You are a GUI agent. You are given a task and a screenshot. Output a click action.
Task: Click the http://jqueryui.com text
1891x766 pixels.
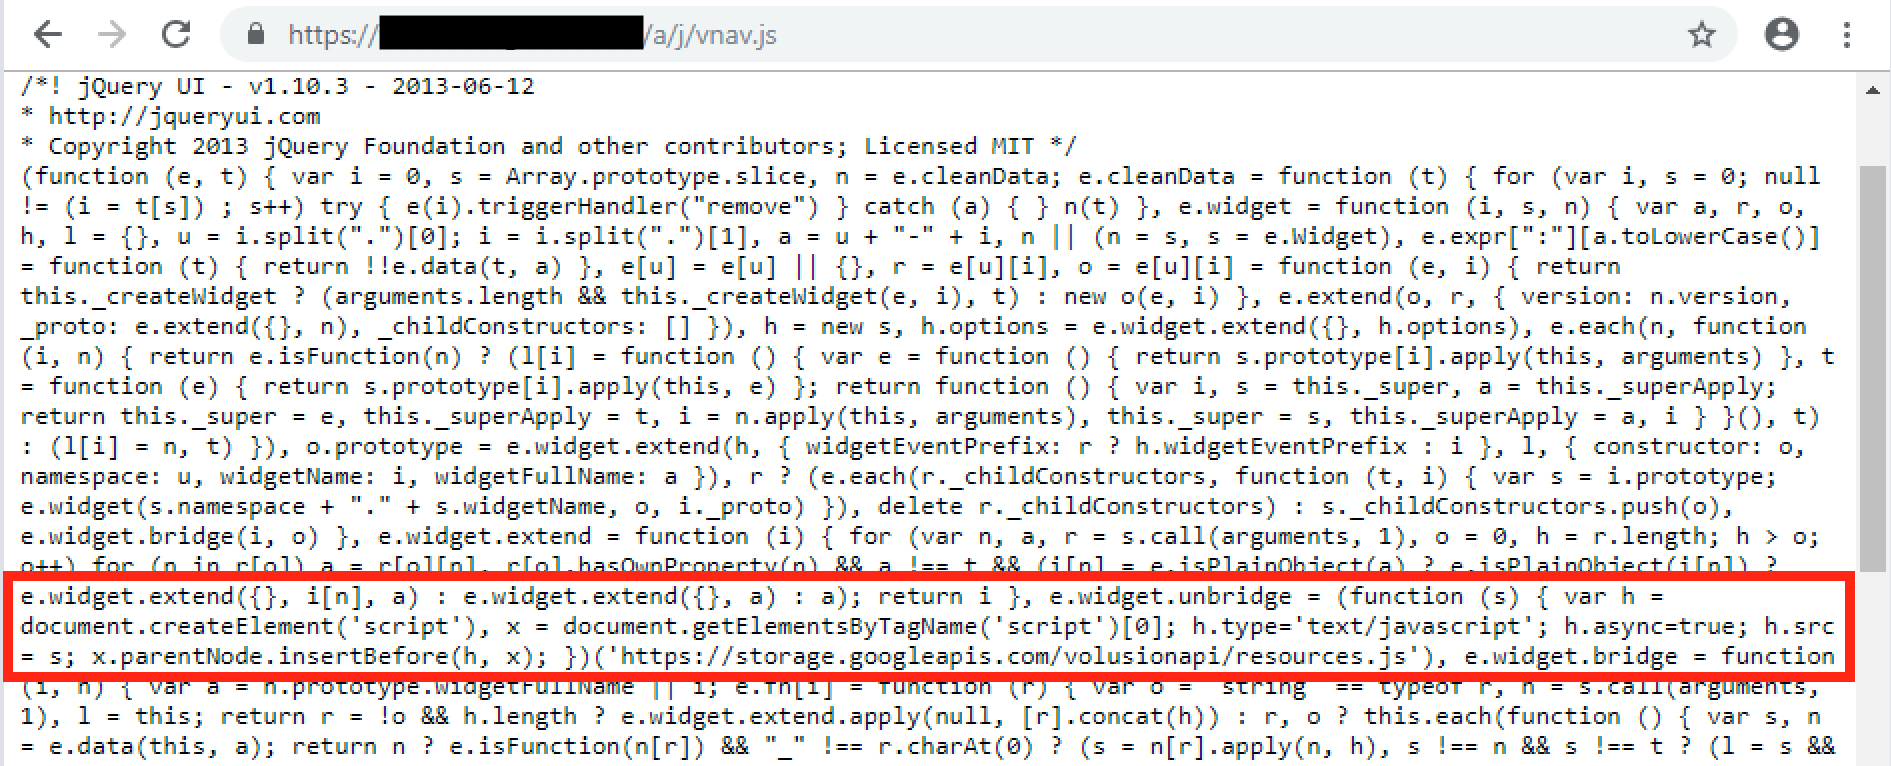tap(185, 117)
